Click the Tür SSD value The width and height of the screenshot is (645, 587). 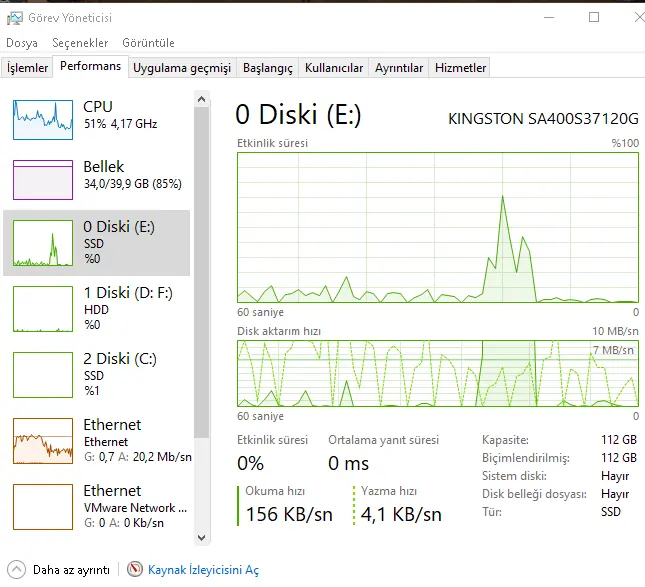coord(611,512)
